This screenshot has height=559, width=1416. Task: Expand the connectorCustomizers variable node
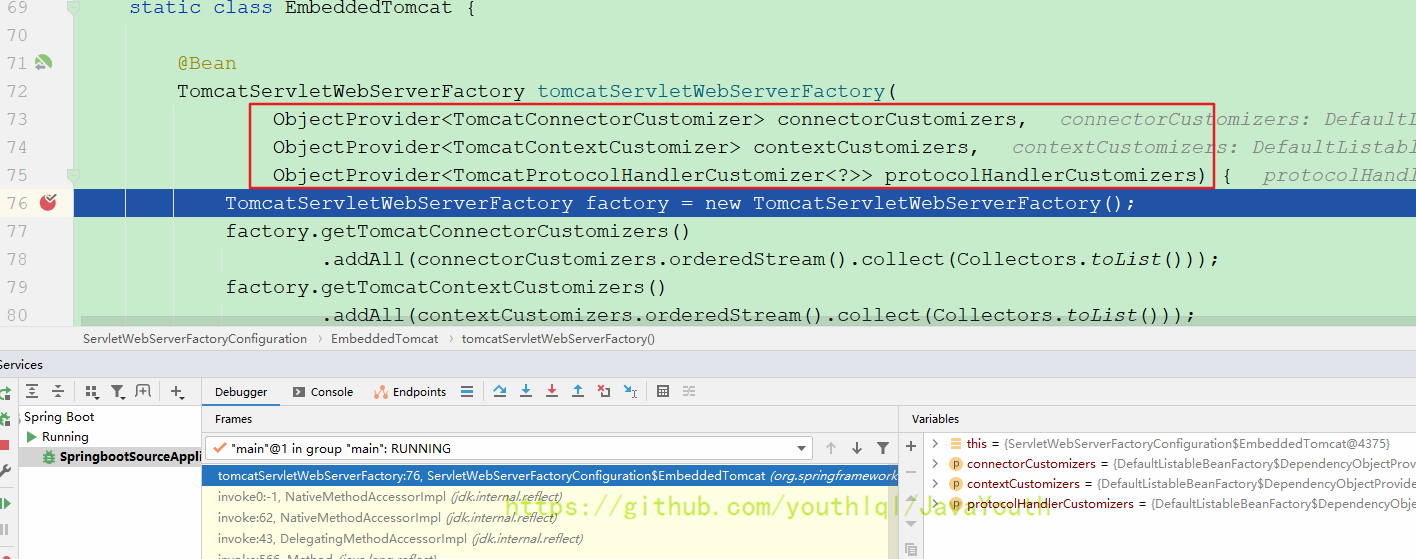pyautogui.click(x=935, y=464)
